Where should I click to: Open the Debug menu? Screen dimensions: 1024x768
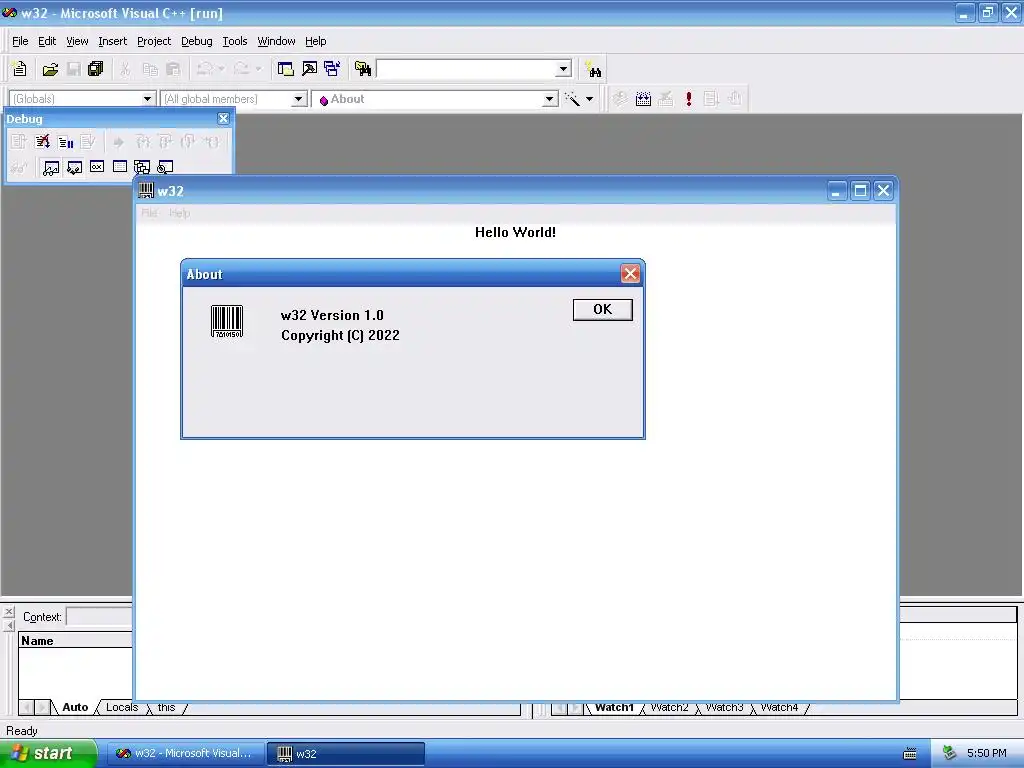tap(197, 41)
